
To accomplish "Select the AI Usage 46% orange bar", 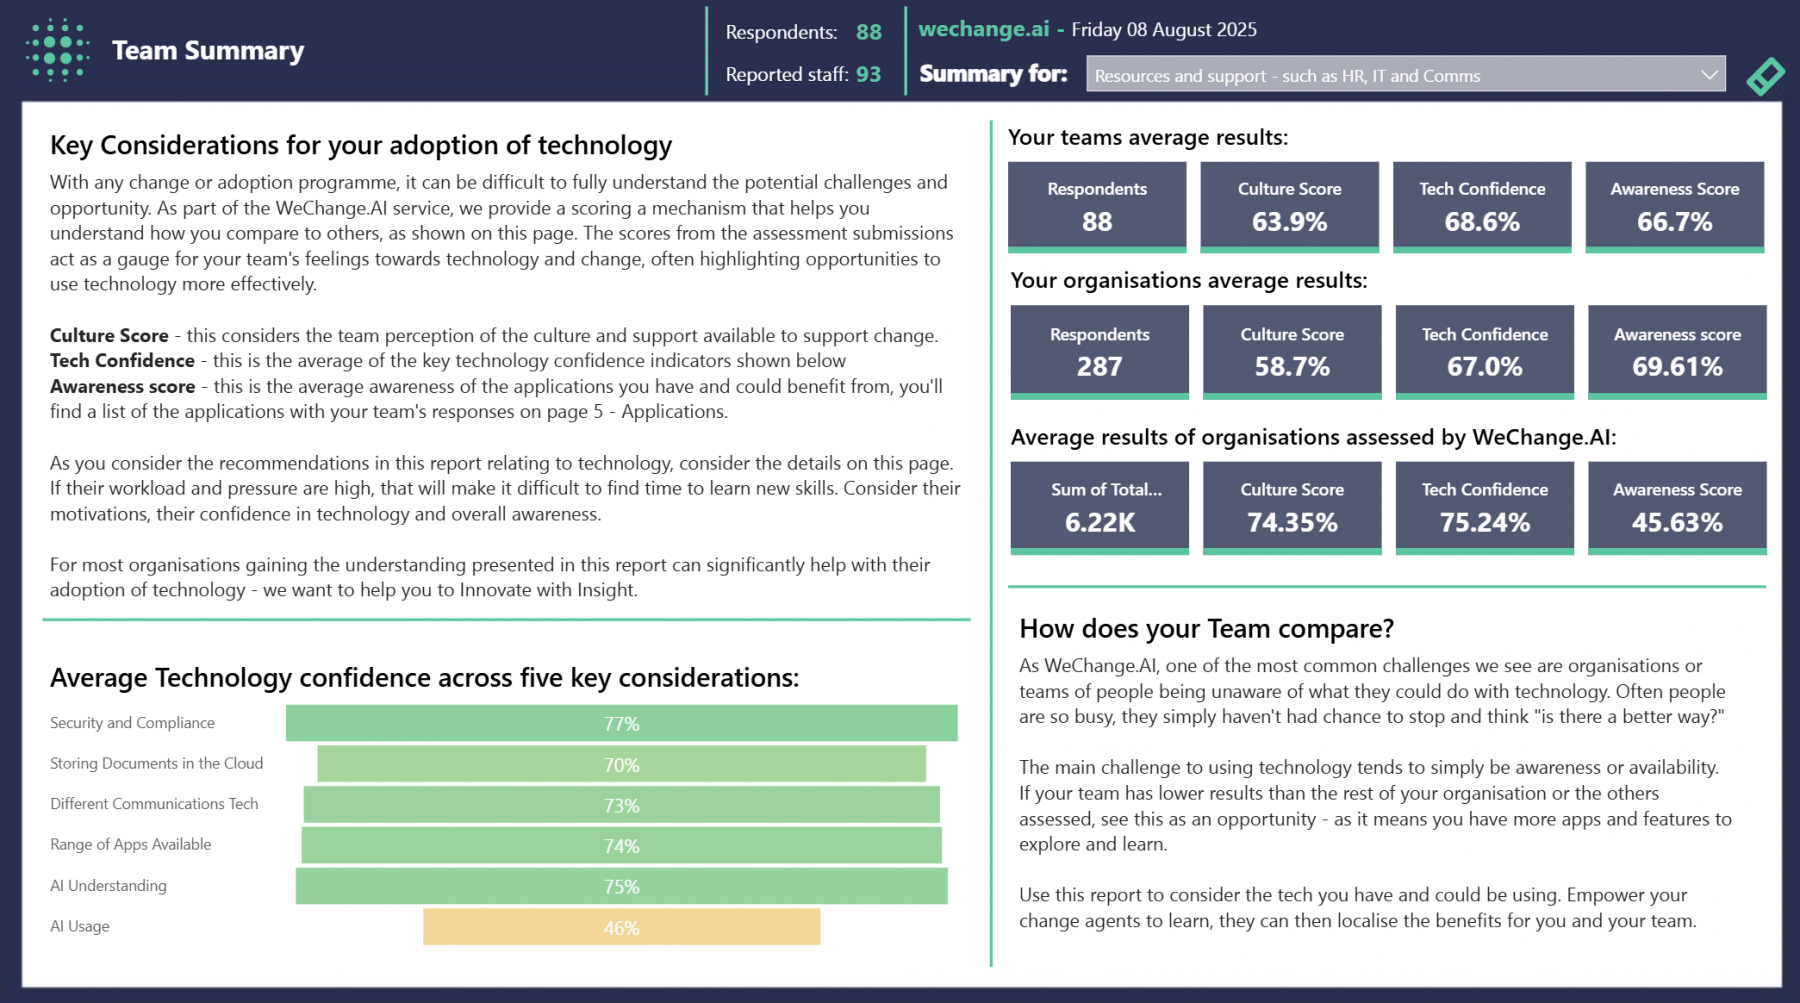I will click(621, 927).
